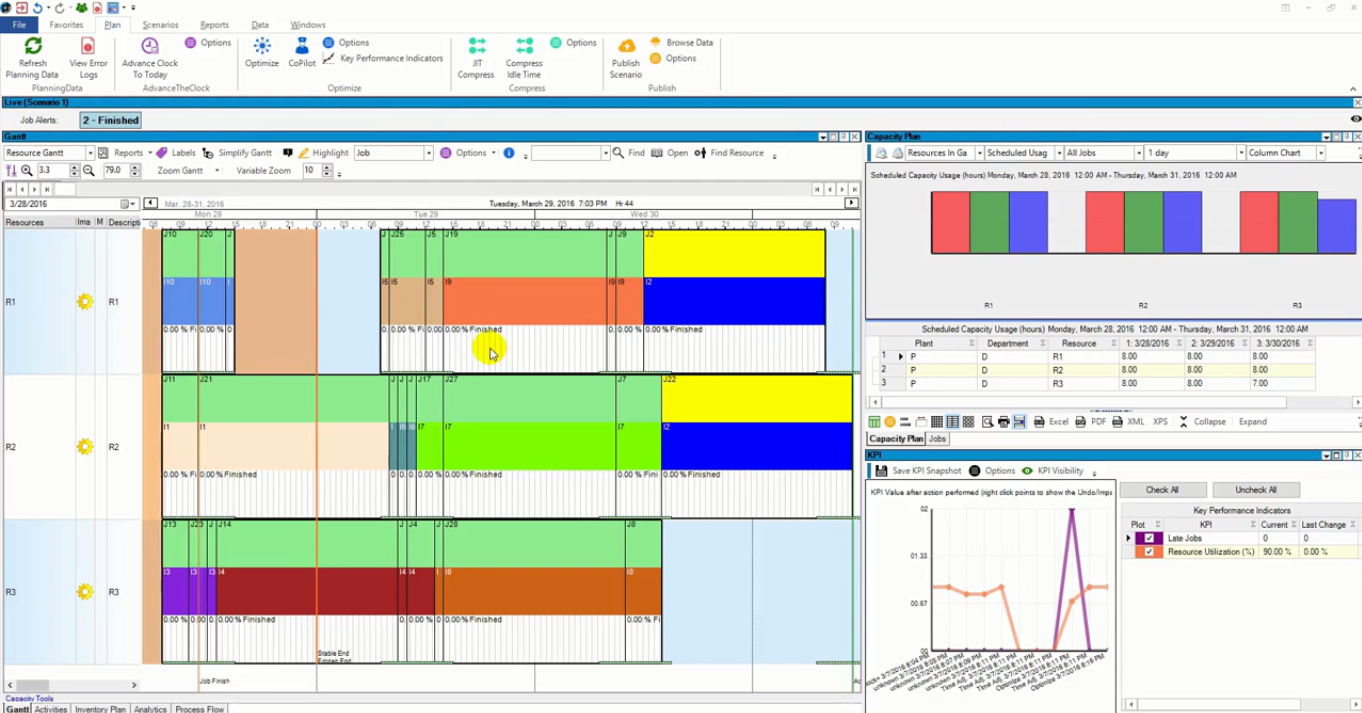Toggle the Late Jobs plot checkbox

1149,538
